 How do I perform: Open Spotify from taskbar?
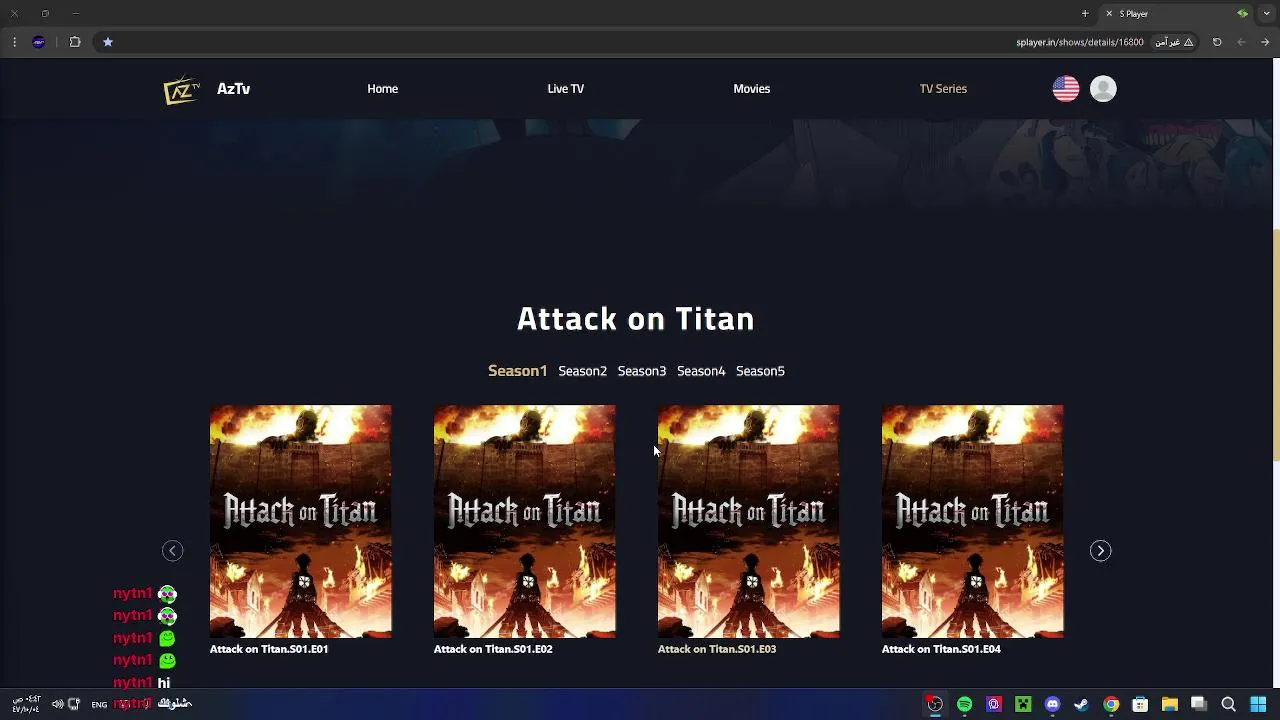click(964, 704)
